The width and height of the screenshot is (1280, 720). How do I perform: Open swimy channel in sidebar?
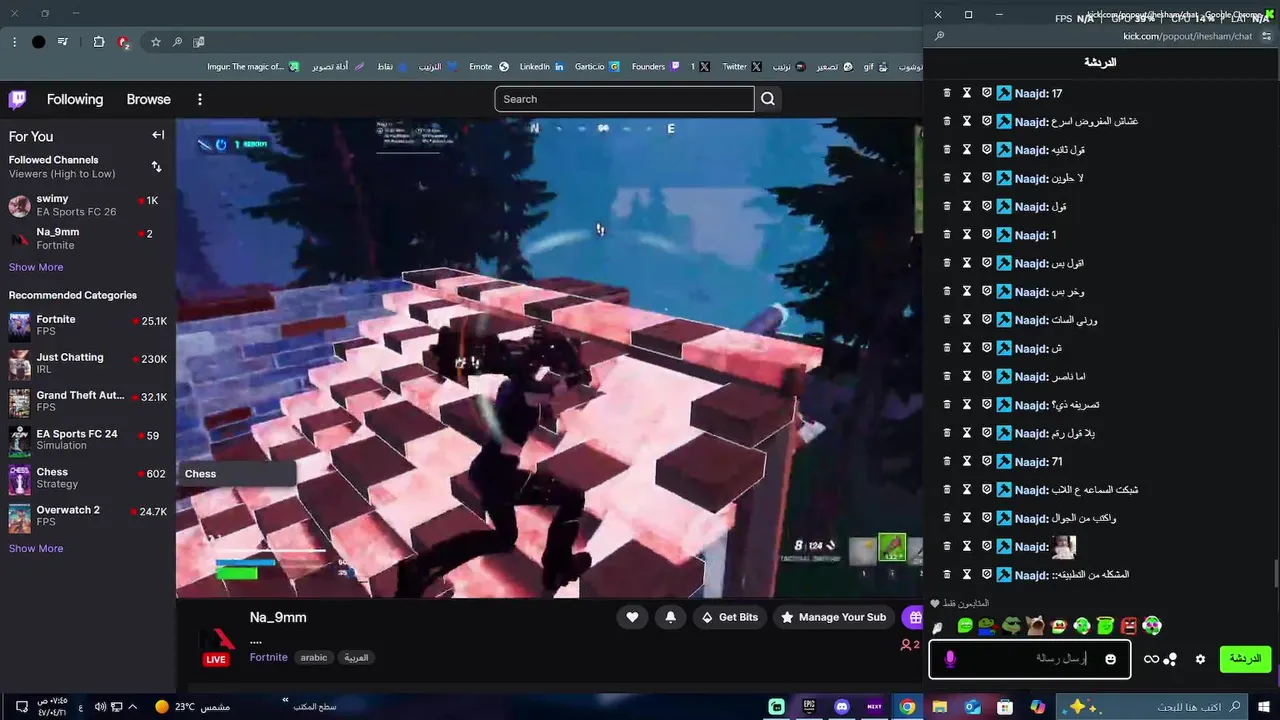pyautogui.click(x=88, y=205)
